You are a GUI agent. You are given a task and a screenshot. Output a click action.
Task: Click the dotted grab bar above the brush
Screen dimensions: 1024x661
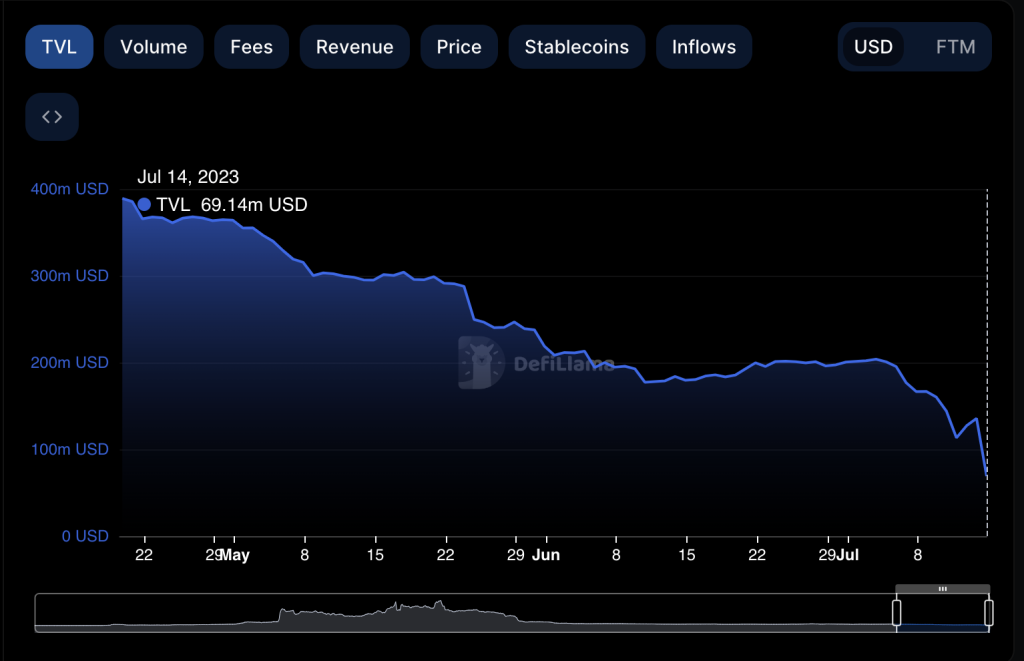(x=941, y=590)
